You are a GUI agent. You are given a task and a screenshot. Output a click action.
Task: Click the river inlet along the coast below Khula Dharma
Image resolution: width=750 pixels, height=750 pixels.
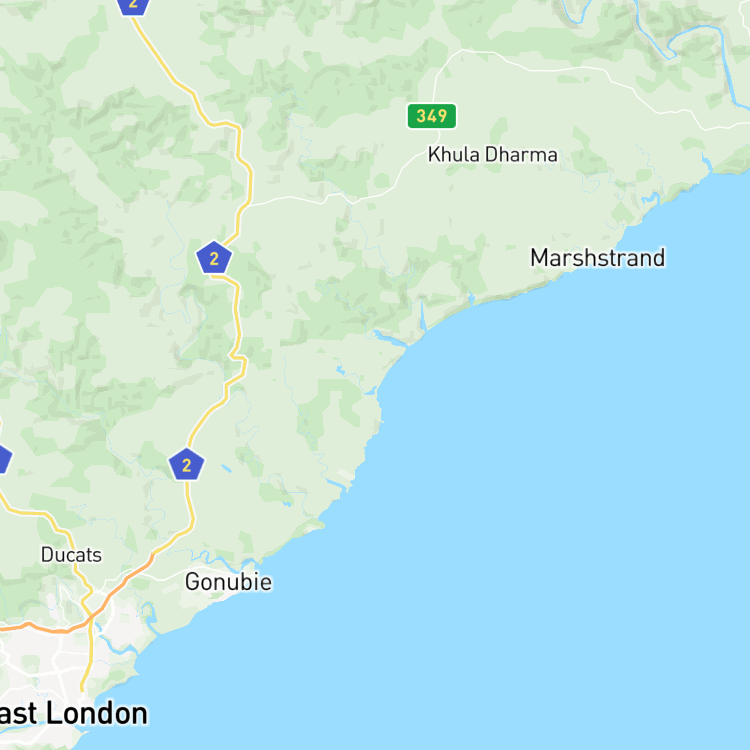[x=422, y=318]
